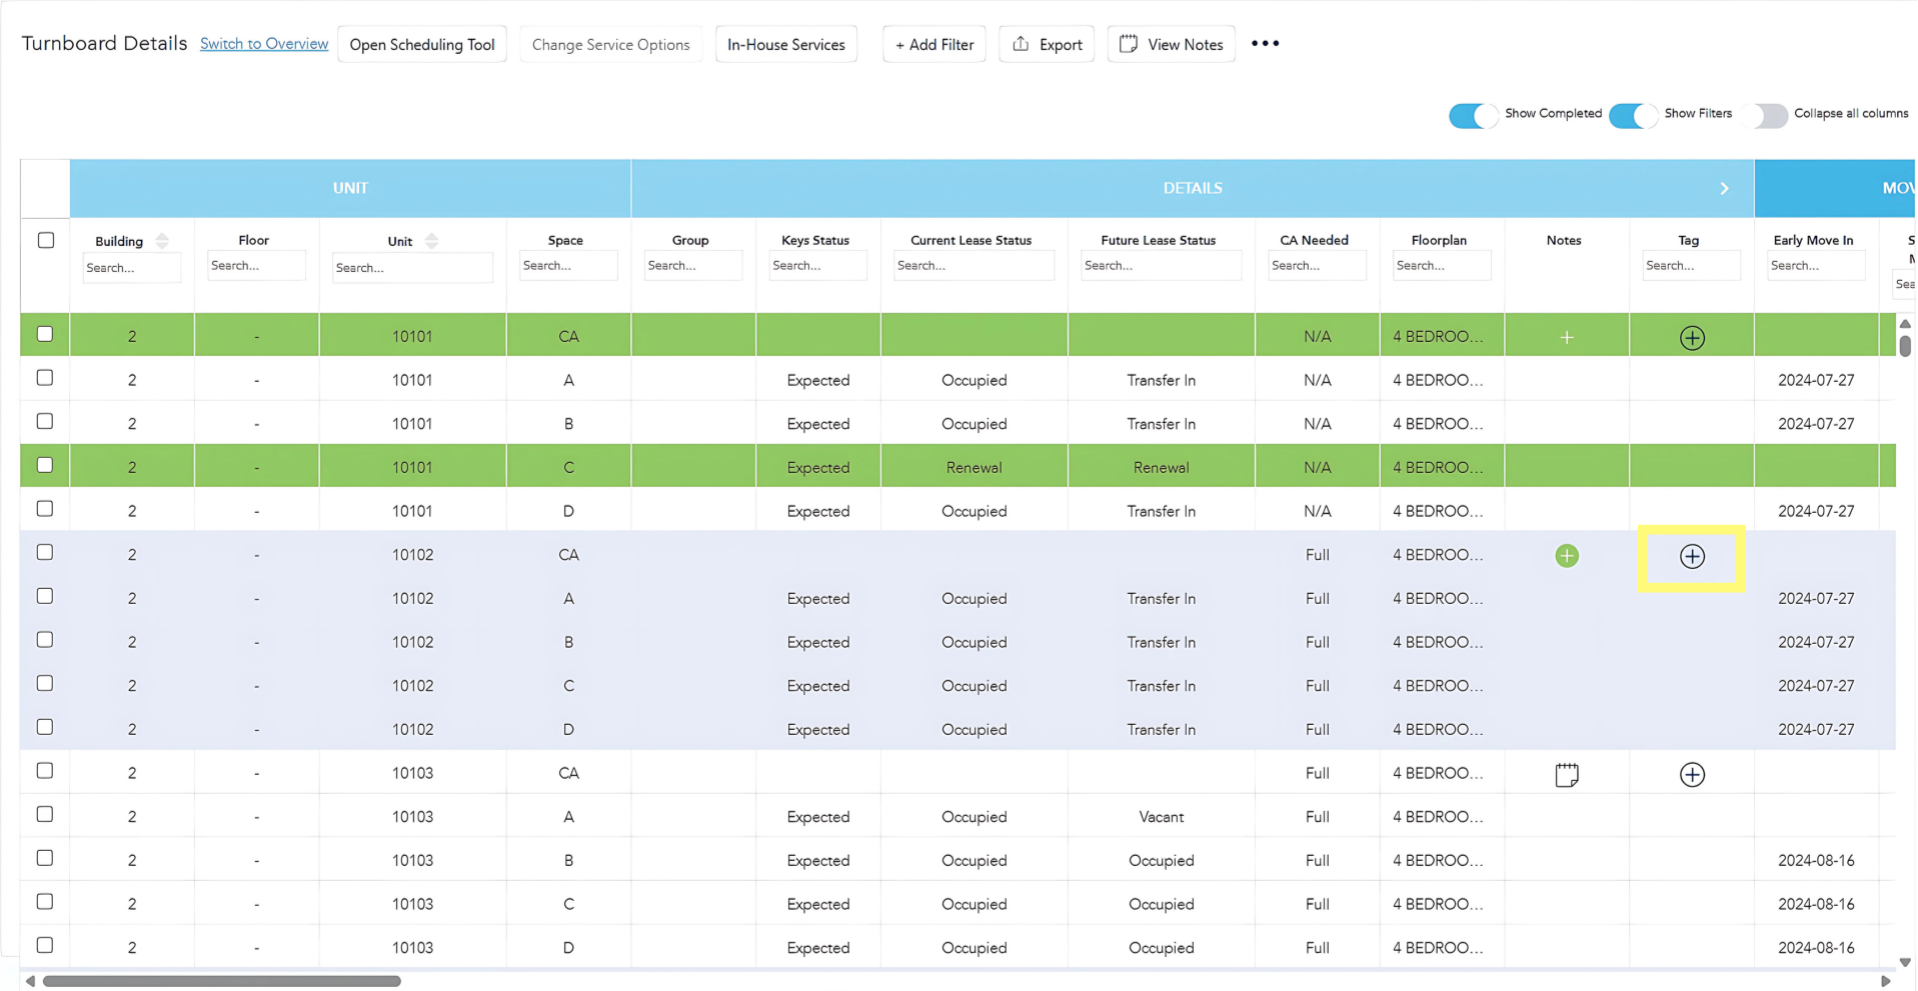Enable Collapse all columns toggle
1918x991 pixels.
(1764, 115)
